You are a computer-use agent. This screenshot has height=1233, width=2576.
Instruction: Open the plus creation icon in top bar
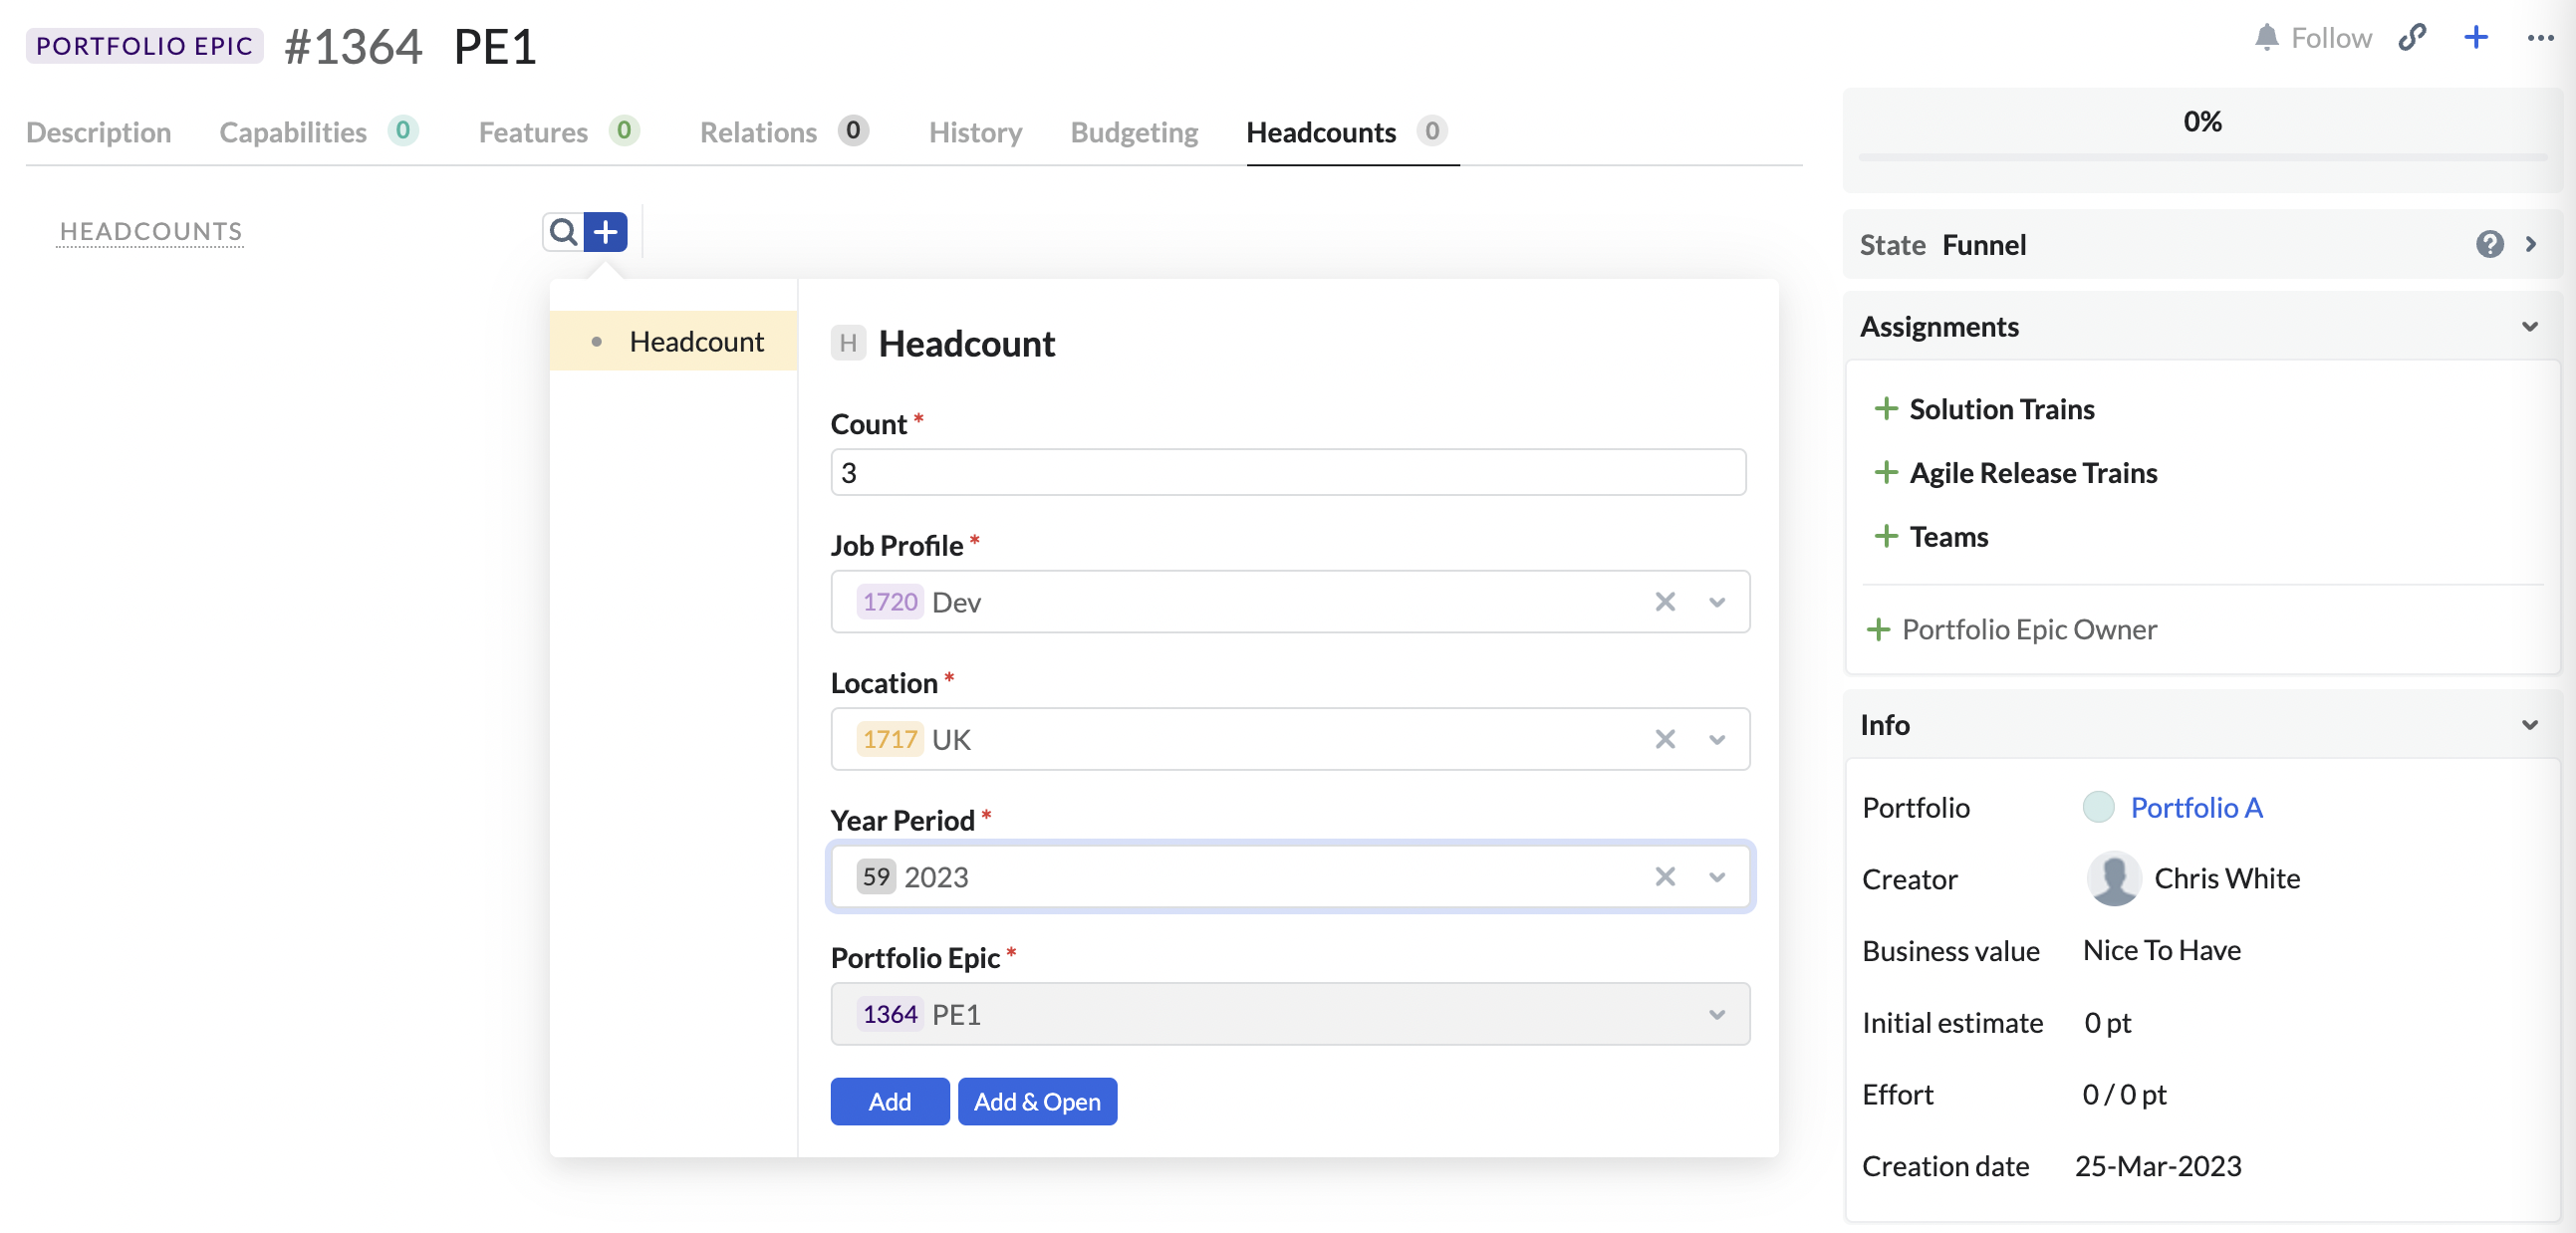[2476, 37]
